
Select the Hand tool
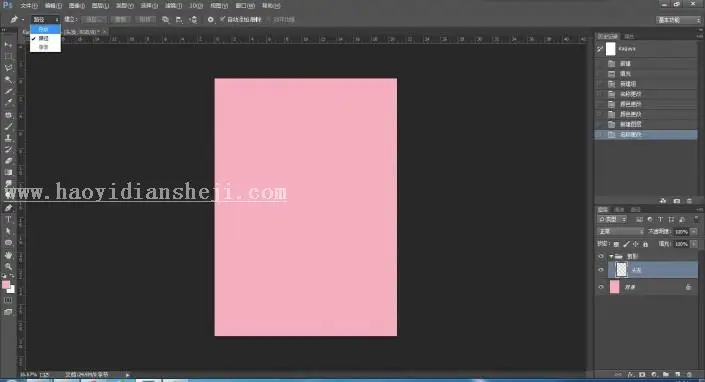click(8, 255)
